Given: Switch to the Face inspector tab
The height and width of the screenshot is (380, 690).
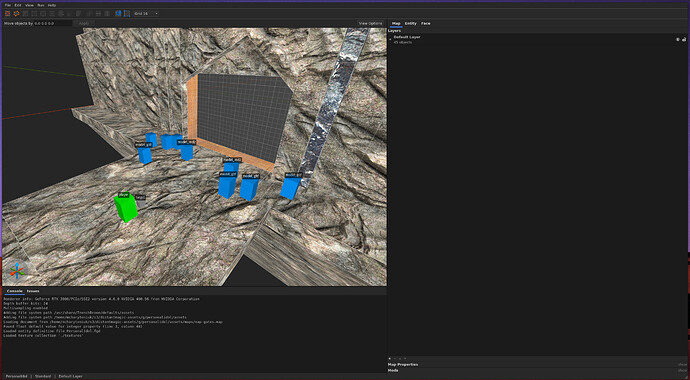Looking at the screenshot, I should tap(426, 23).
